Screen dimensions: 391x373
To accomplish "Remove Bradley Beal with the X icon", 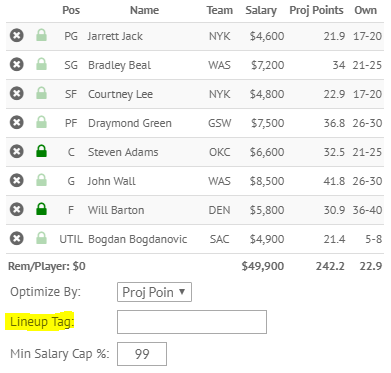I will pyautogui.click(x=17, y=64).
